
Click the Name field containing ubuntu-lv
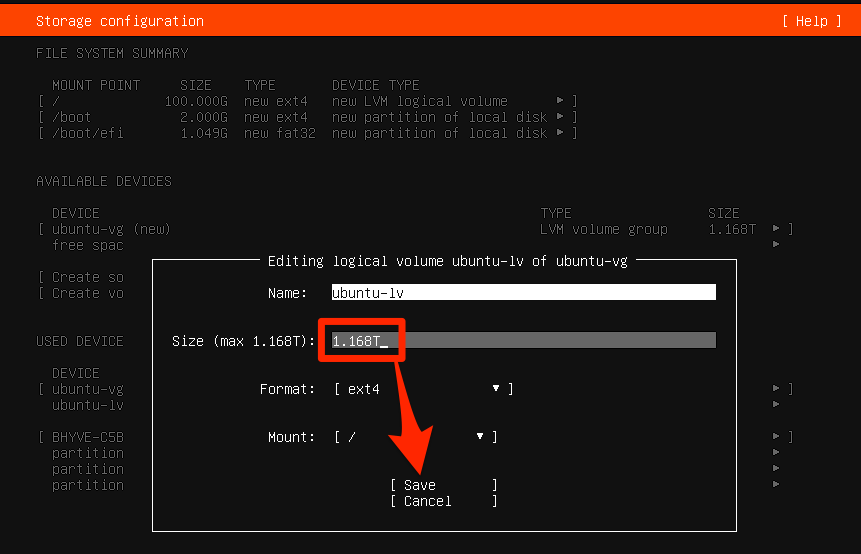pos(523,293)
